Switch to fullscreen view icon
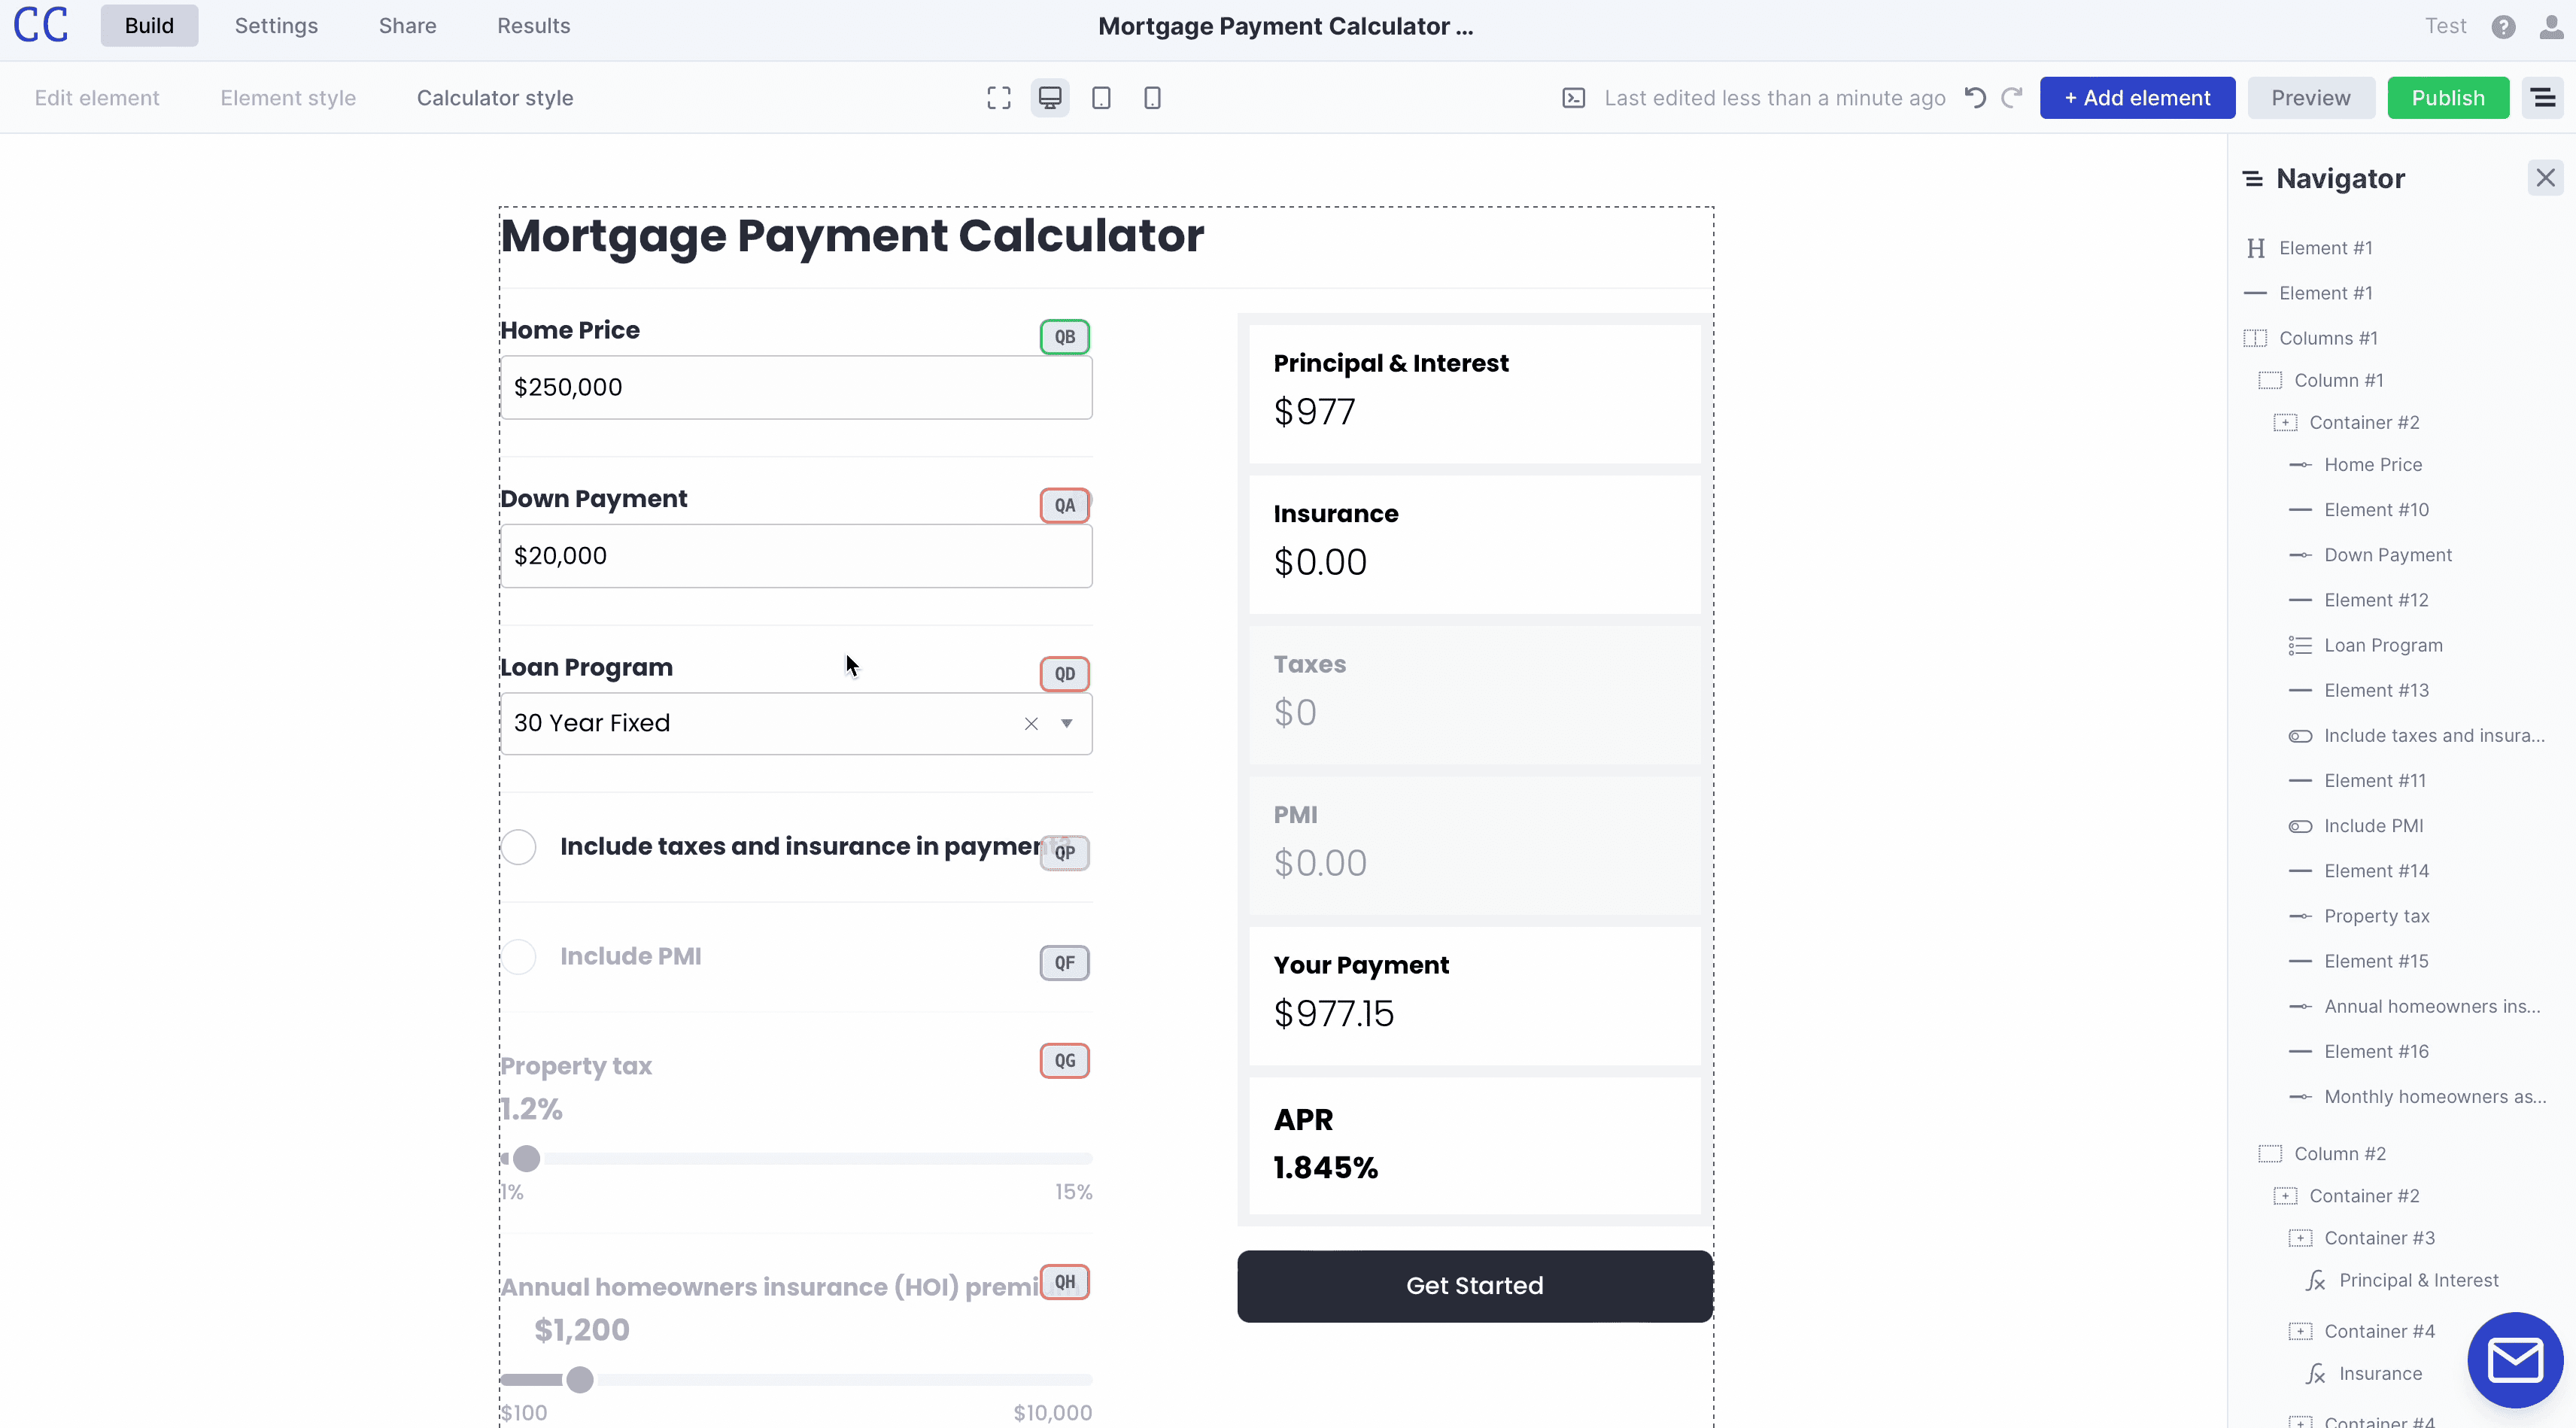 [x=998, y=98]
